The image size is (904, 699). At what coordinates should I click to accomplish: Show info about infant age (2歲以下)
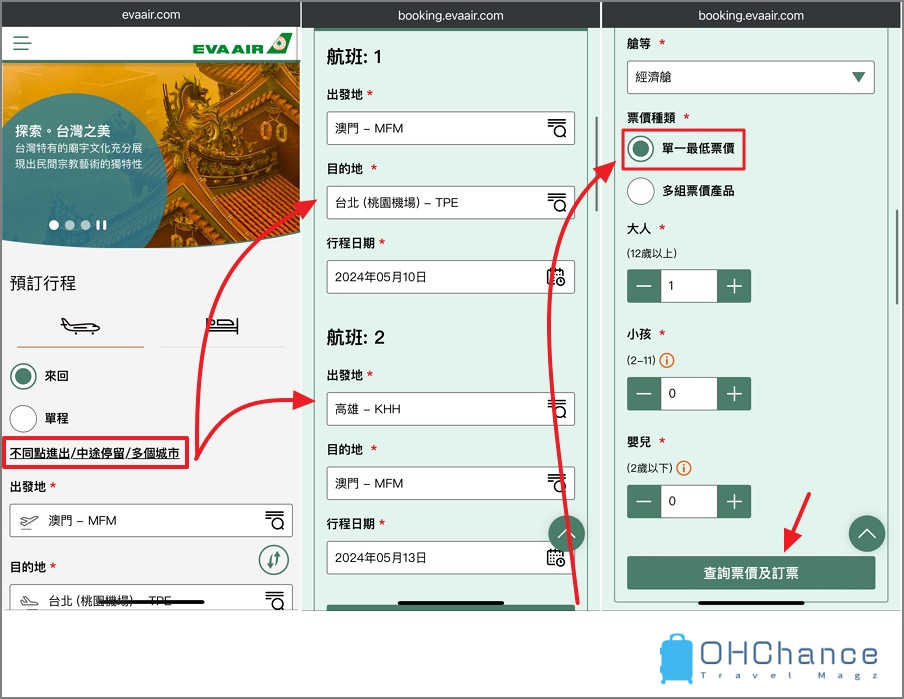point(683,468)
